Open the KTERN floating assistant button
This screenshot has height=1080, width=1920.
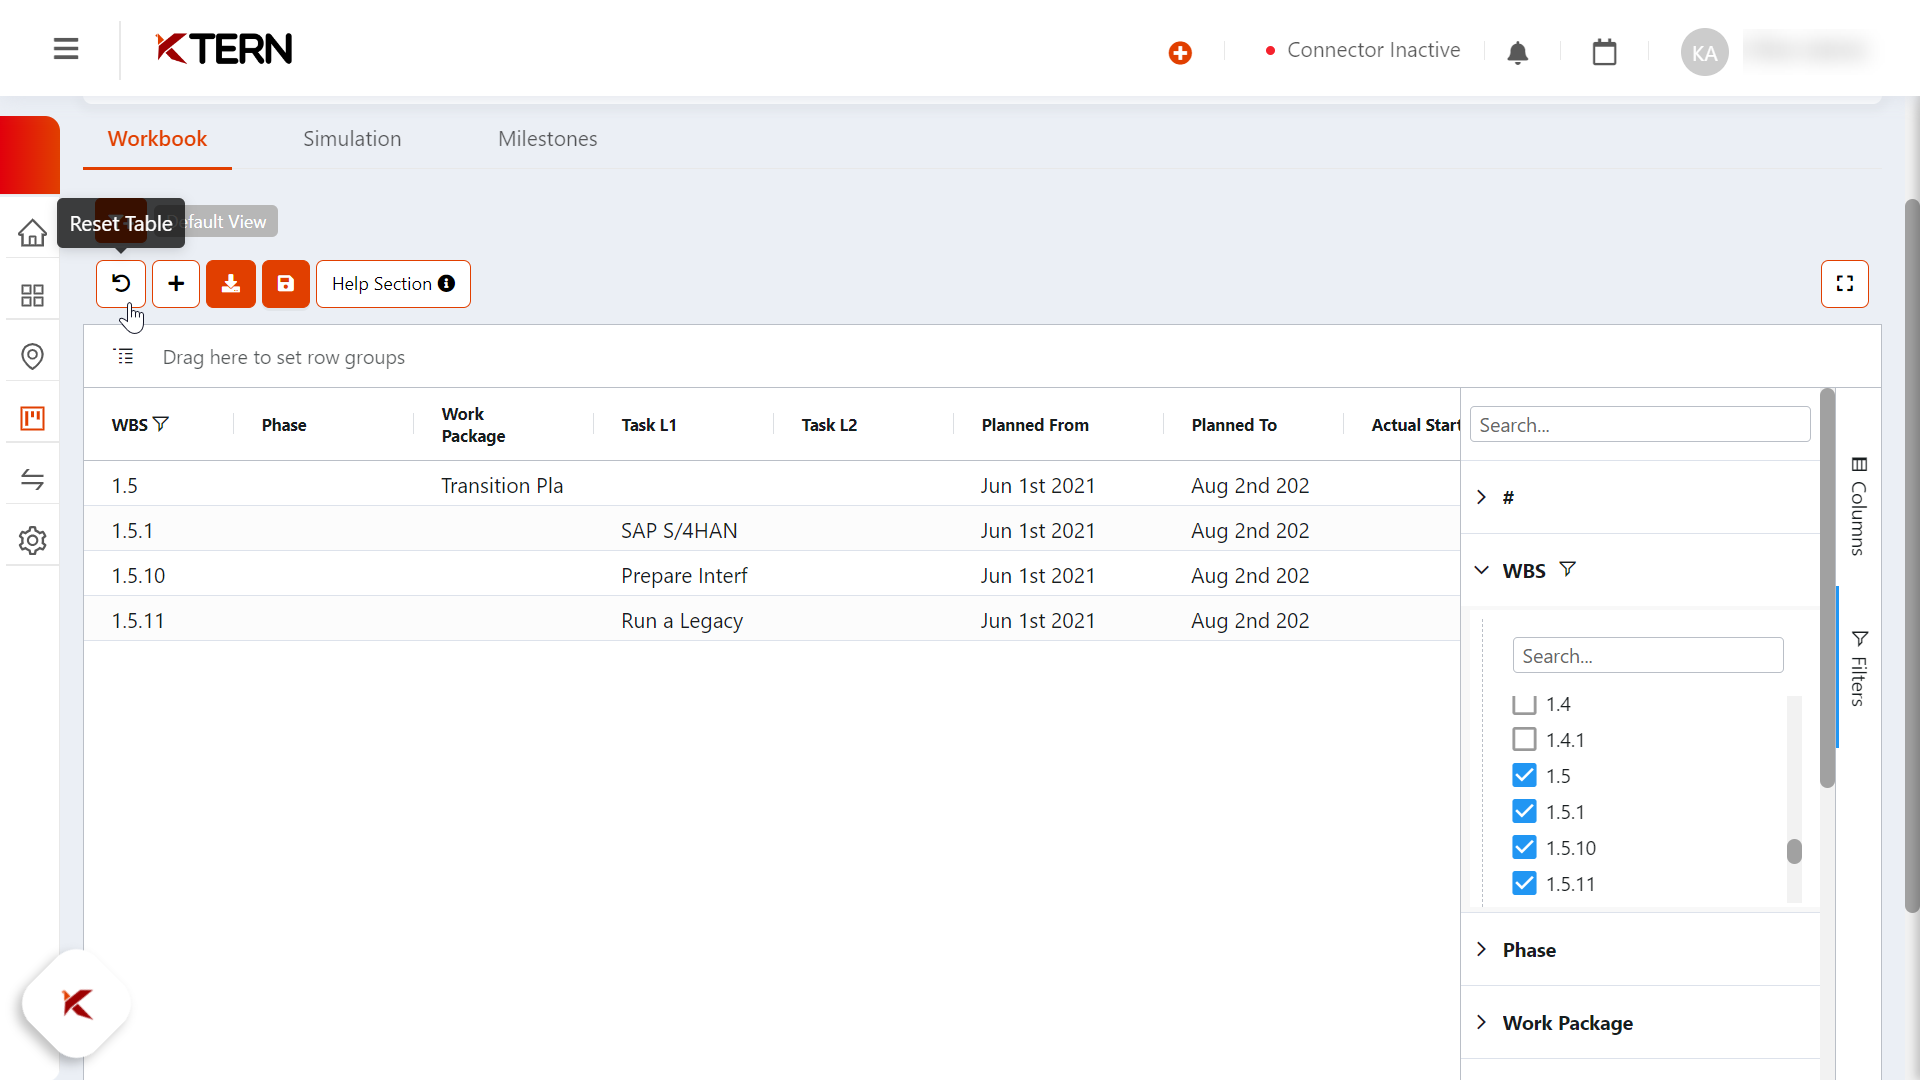[77, 1004]
